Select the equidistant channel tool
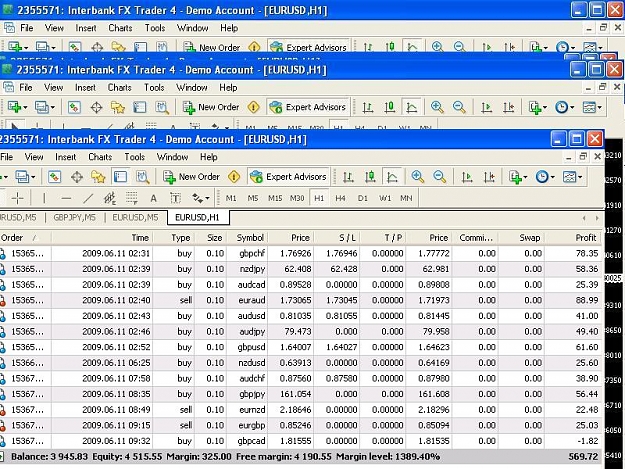This screenshot has height=469, width=625. 110,198
